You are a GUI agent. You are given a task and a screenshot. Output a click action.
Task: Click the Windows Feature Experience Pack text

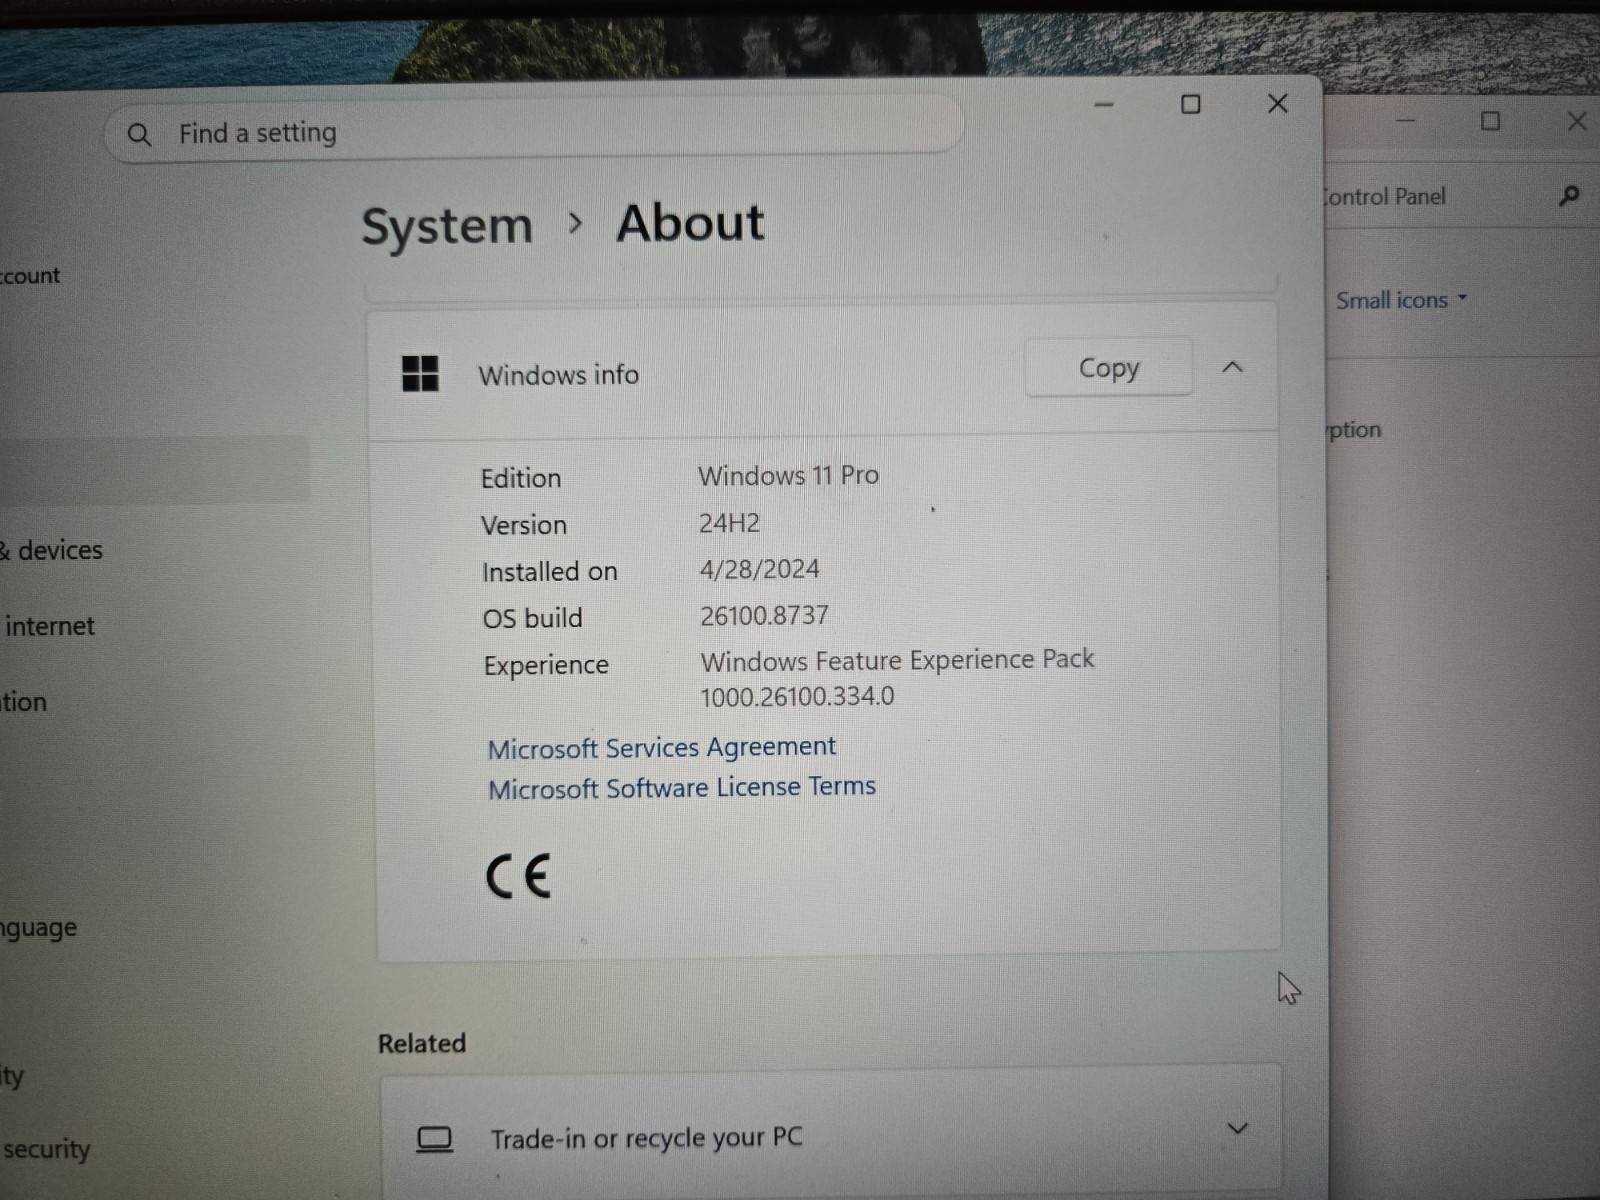point(897,660)
